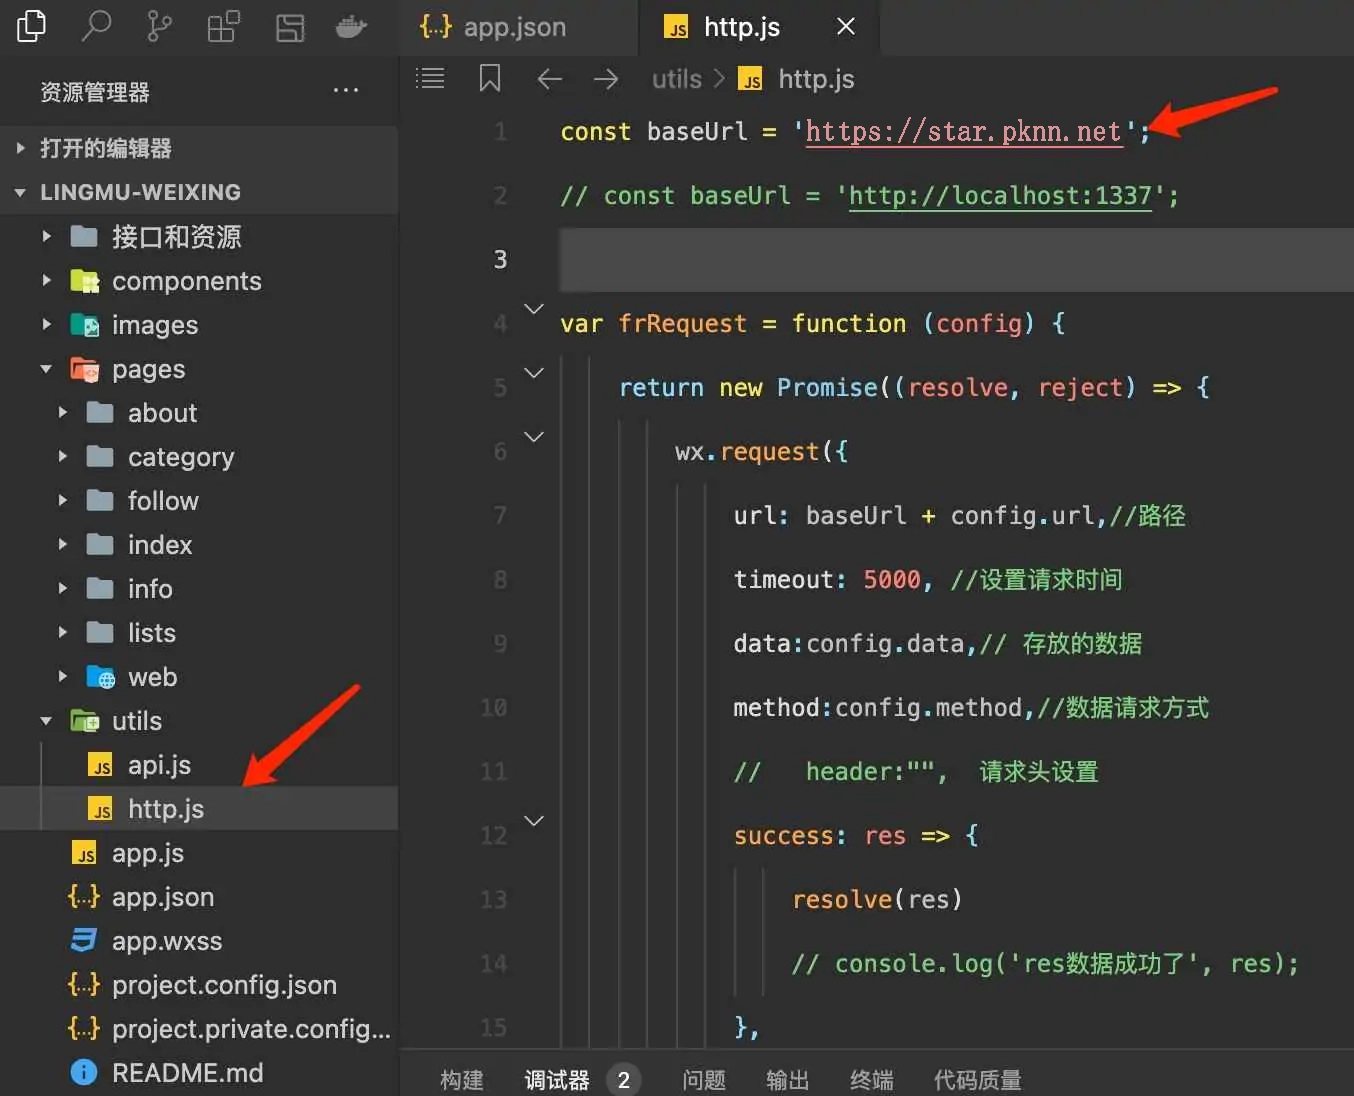1354x1096 pixels.
Task: Place cursor in empty line 3
Action: pos(956,260)
